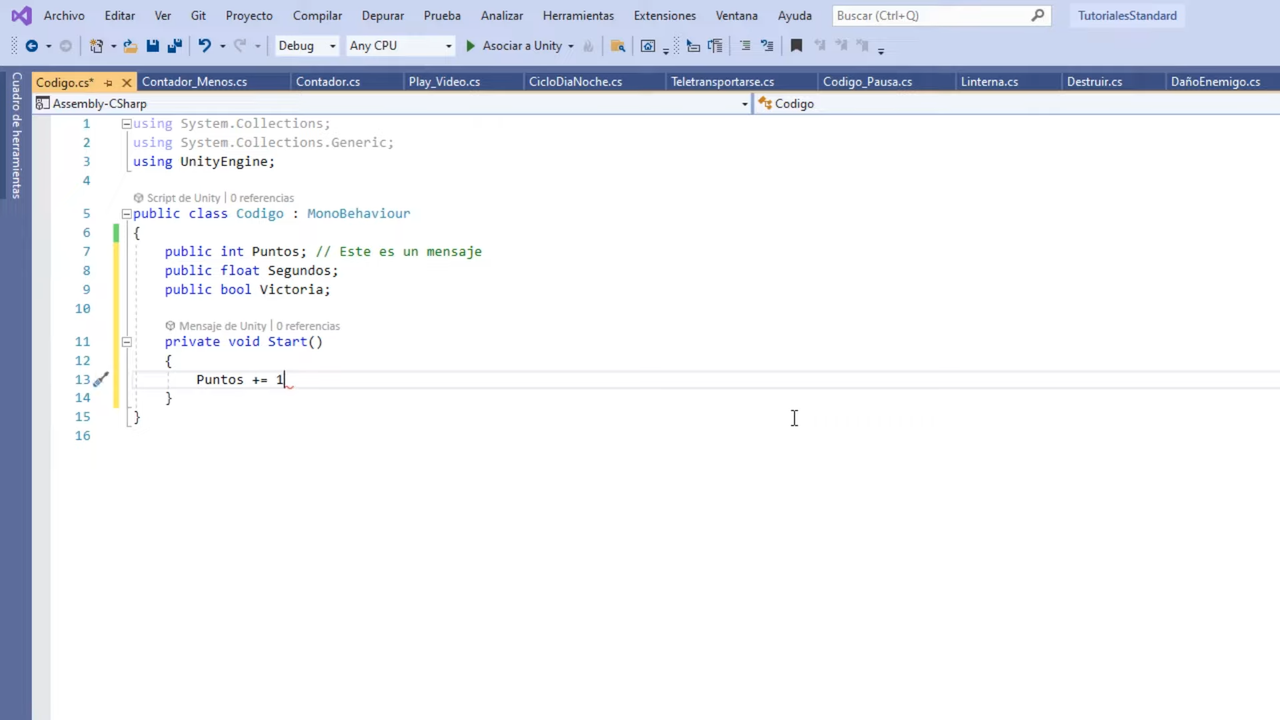The image size is (1280, 720).
Task: Click the search magnifier icon
Action: coord(1038,15)
